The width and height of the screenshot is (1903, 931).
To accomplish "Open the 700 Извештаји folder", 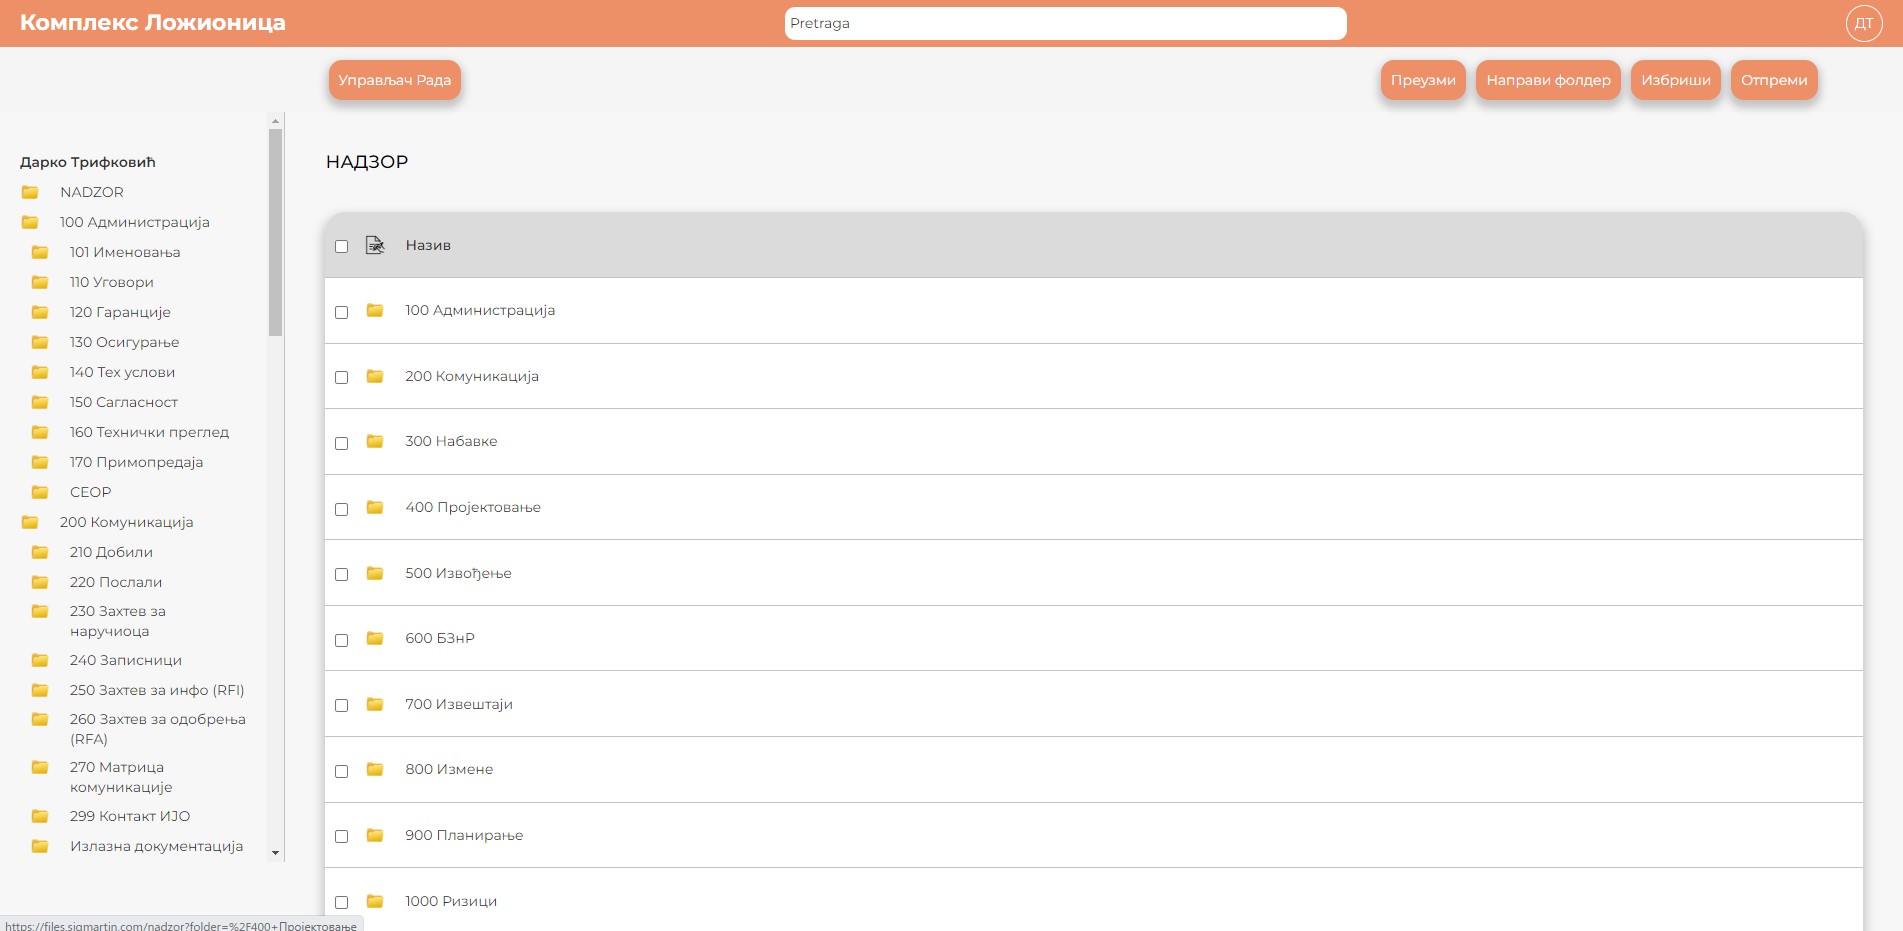I will [x=458, y=704].
